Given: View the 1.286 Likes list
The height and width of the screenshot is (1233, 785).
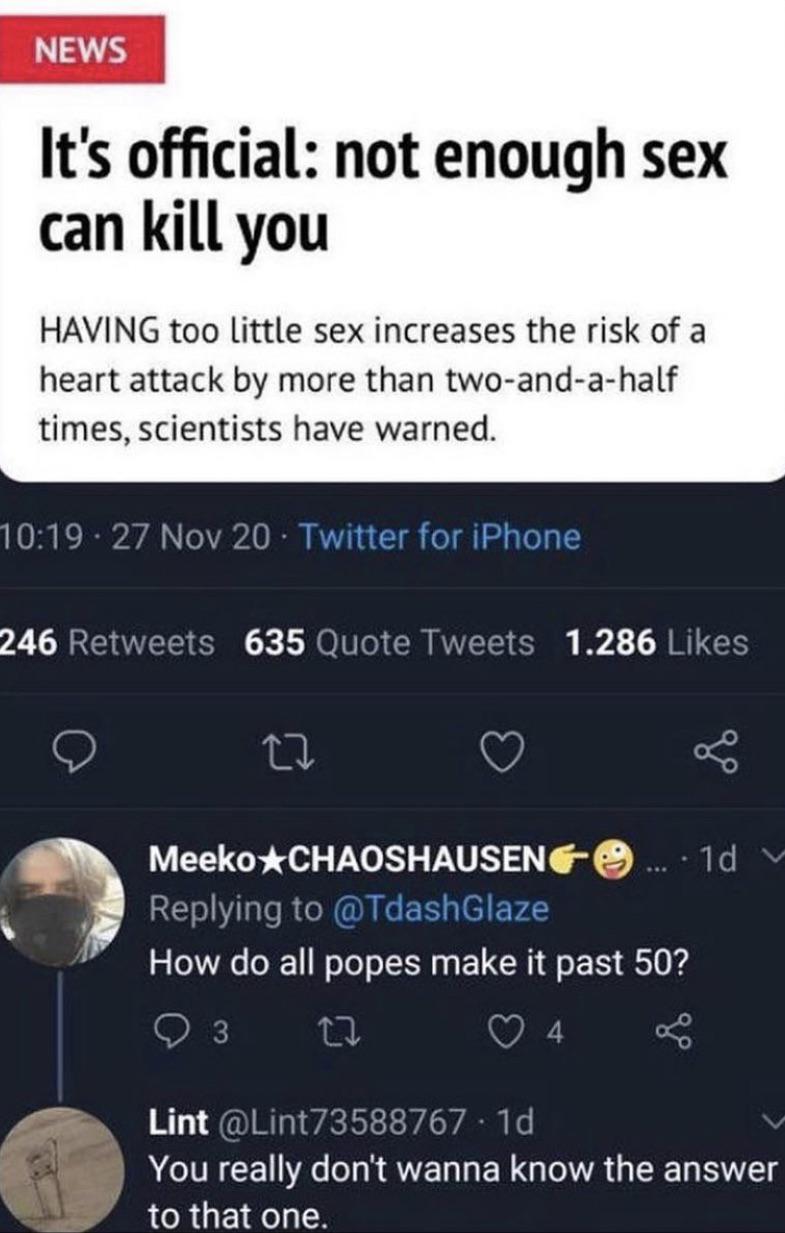Looking at the screenshot, I should pyautogui.click(x=656, y=643).
